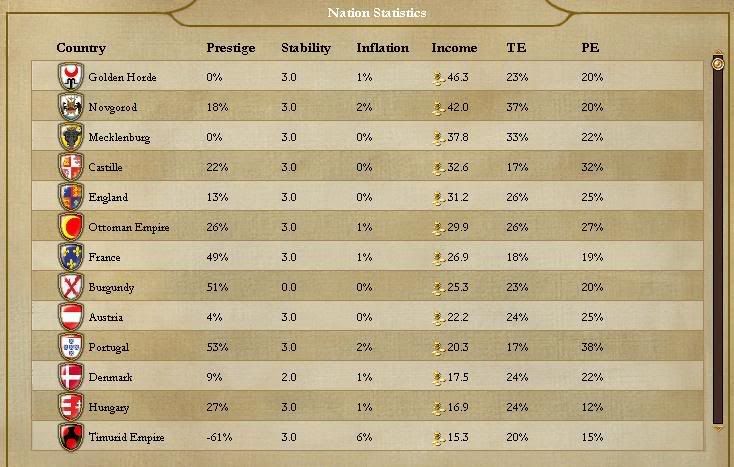
Task: Click Castille's coat of arms shield
Action: [71, 167]
